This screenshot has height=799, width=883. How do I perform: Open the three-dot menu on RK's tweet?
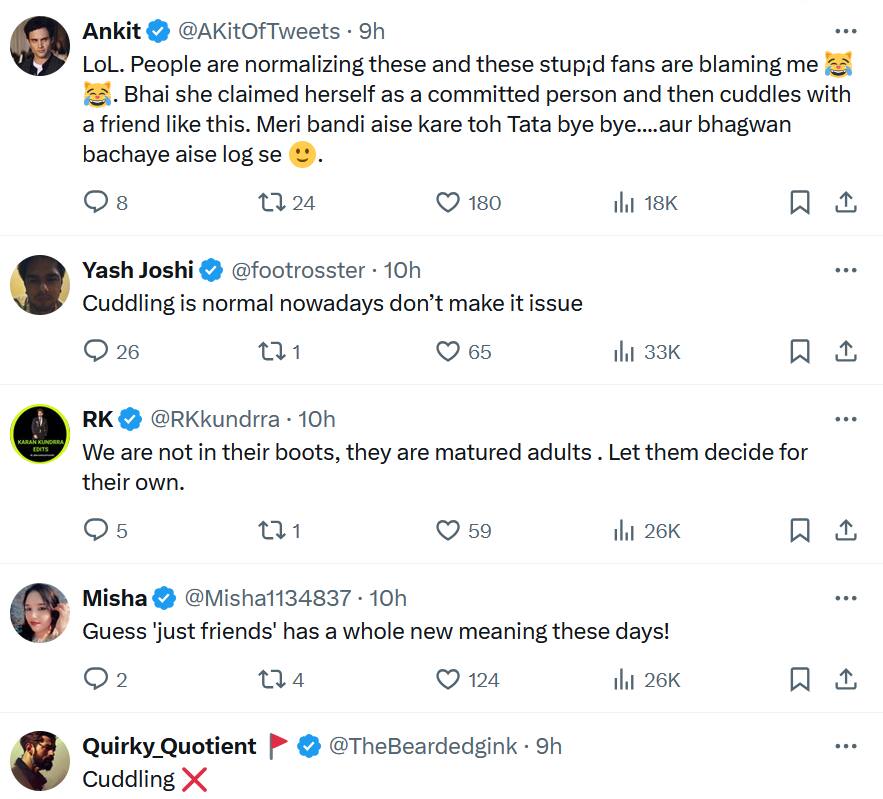coord(845,419)
